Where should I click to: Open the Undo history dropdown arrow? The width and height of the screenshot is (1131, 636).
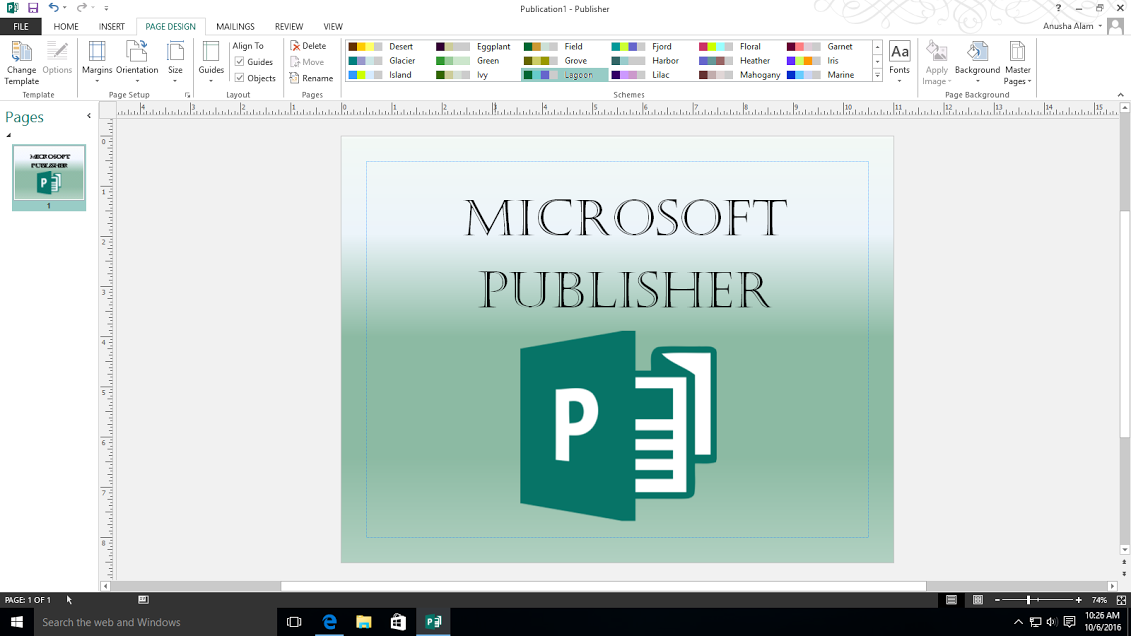pos(64,8)
